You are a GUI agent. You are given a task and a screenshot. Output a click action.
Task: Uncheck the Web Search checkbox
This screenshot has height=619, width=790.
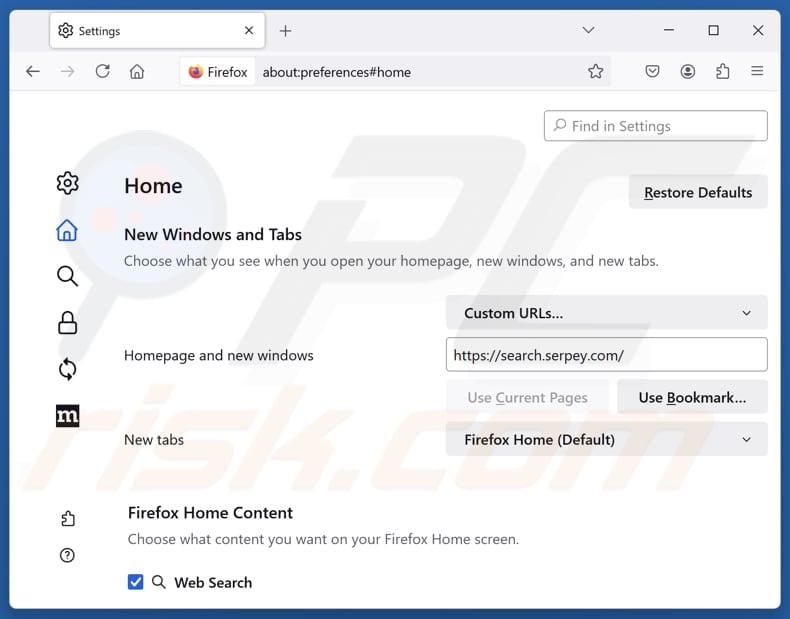(x=136, y=582)
